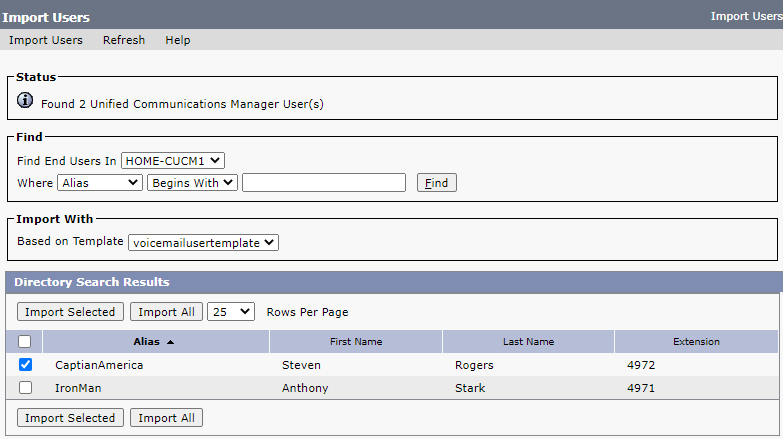Uncheck the CaptianAmerica row checkbox
783x439 pixels.
[26, 365]
